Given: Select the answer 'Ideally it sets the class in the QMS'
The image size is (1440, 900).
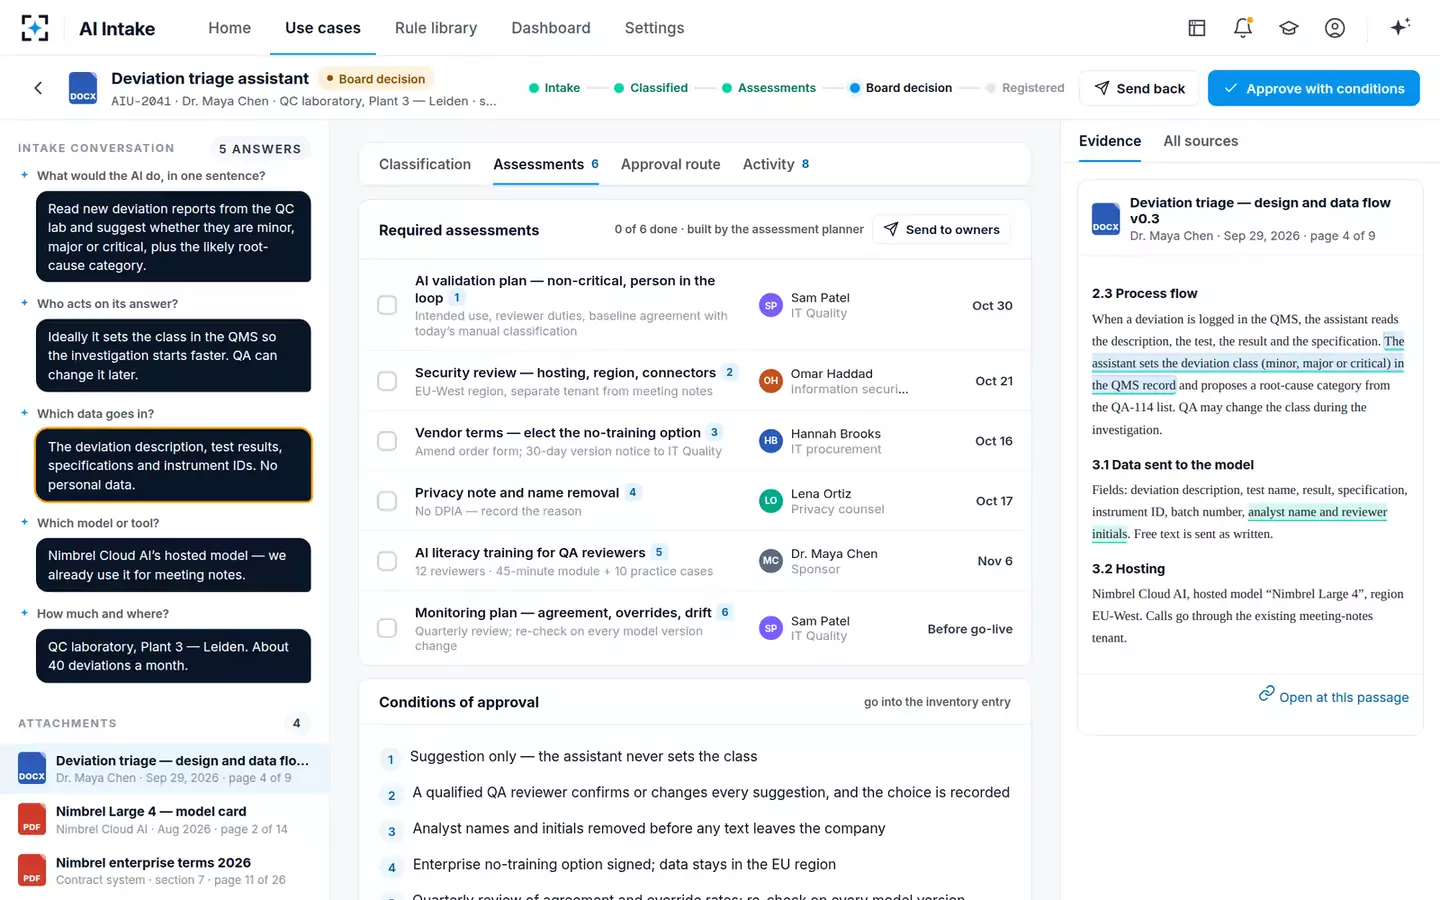Looking at the screenshot, I should (x=173, y=355).
